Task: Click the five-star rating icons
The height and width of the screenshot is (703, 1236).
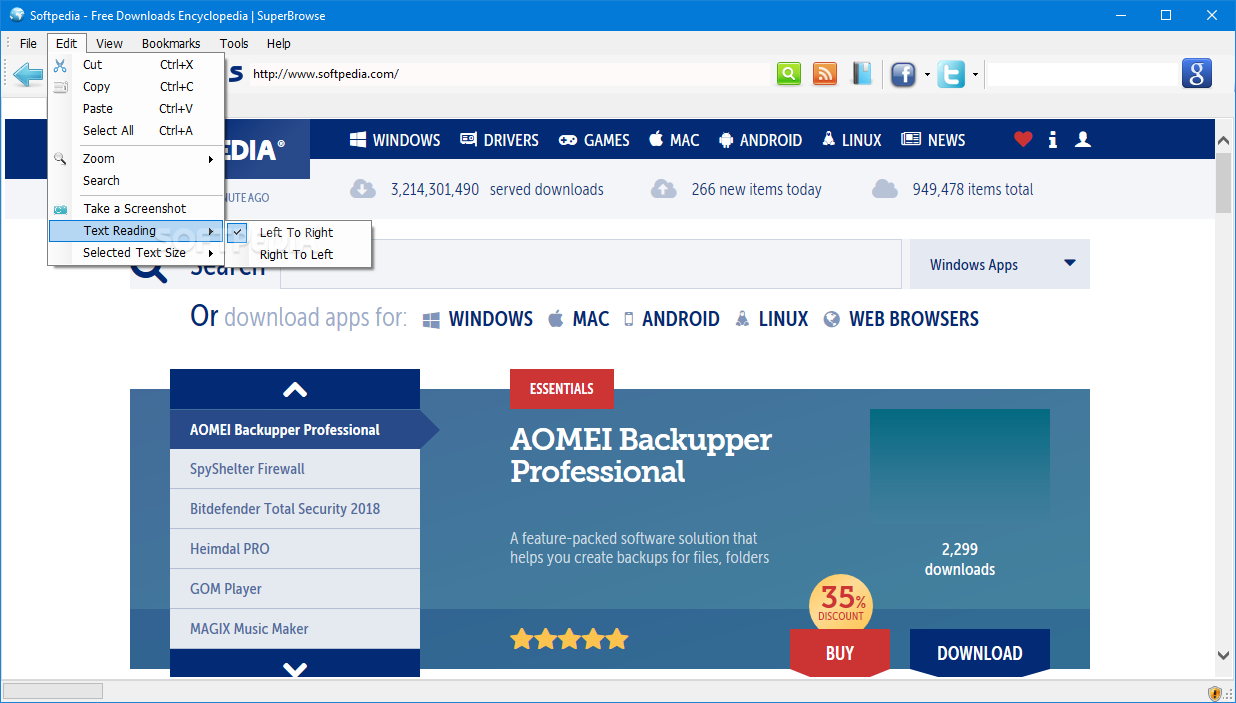Action: pyautogui.click(x=569, y=638)
